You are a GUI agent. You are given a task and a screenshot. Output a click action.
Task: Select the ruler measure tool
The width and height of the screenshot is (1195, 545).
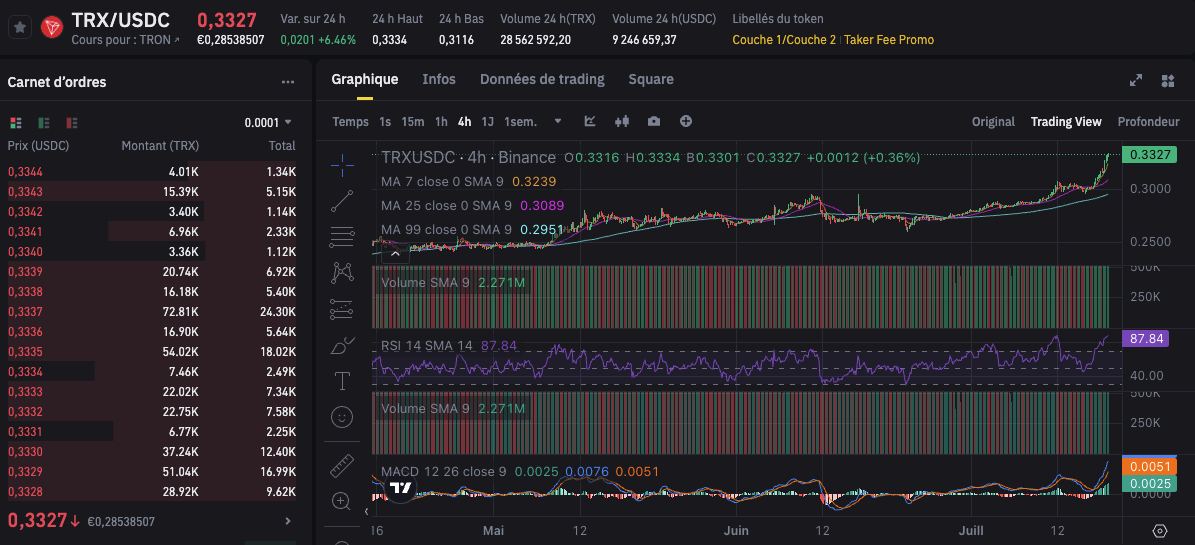343,466
